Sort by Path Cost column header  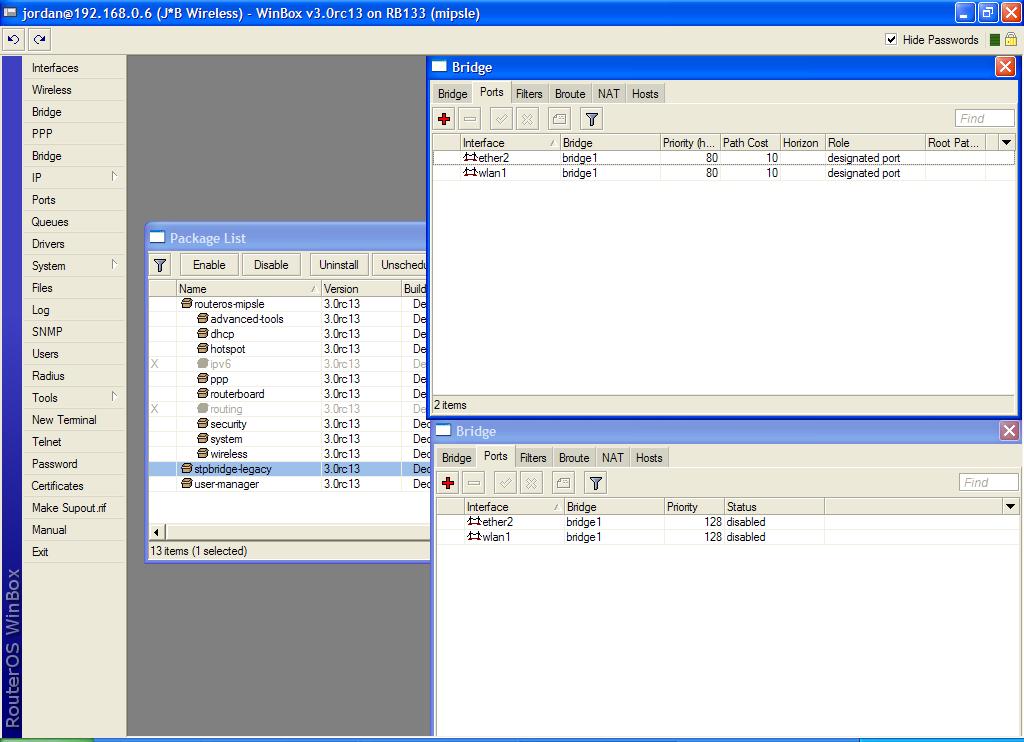tap(750, 142)
